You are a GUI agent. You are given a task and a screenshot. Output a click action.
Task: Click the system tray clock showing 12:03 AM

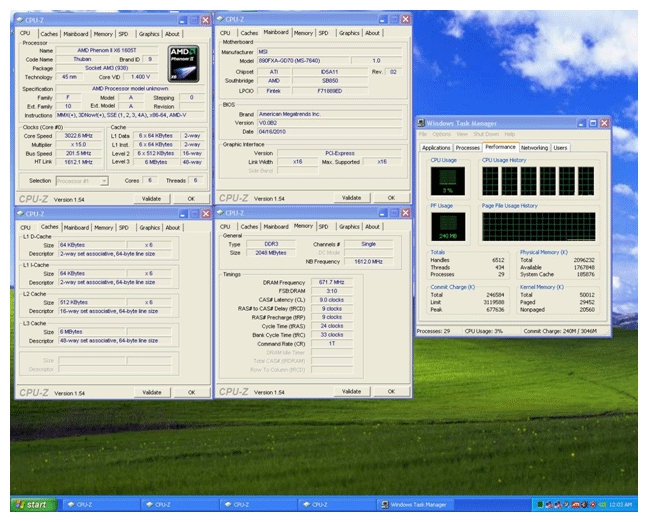pos(620,505)
